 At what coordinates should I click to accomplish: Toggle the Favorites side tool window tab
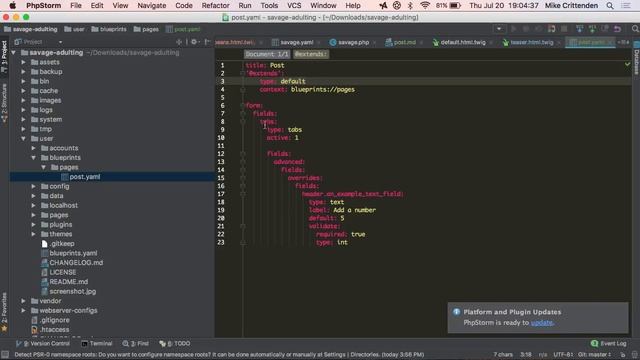[x=4, y=312]
